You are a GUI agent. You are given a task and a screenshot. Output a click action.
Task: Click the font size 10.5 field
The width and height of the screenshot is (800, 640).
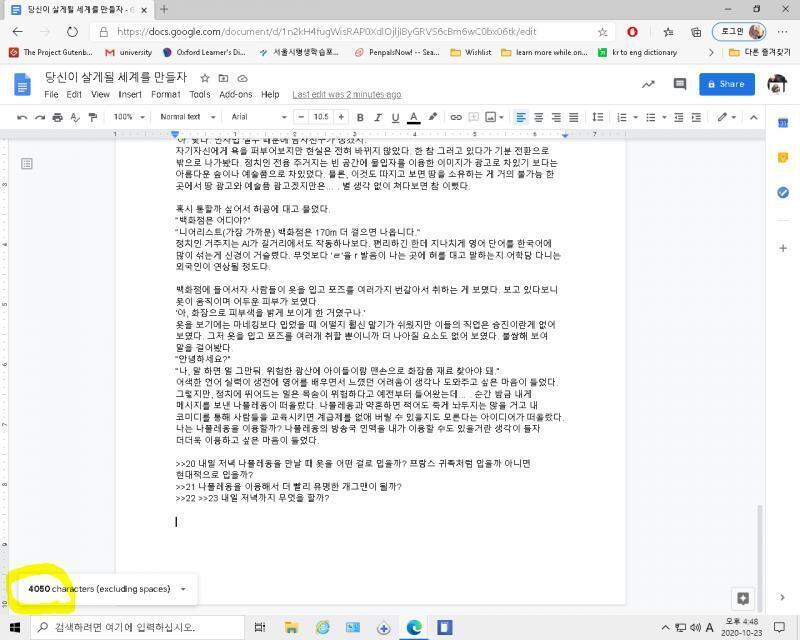321,117
